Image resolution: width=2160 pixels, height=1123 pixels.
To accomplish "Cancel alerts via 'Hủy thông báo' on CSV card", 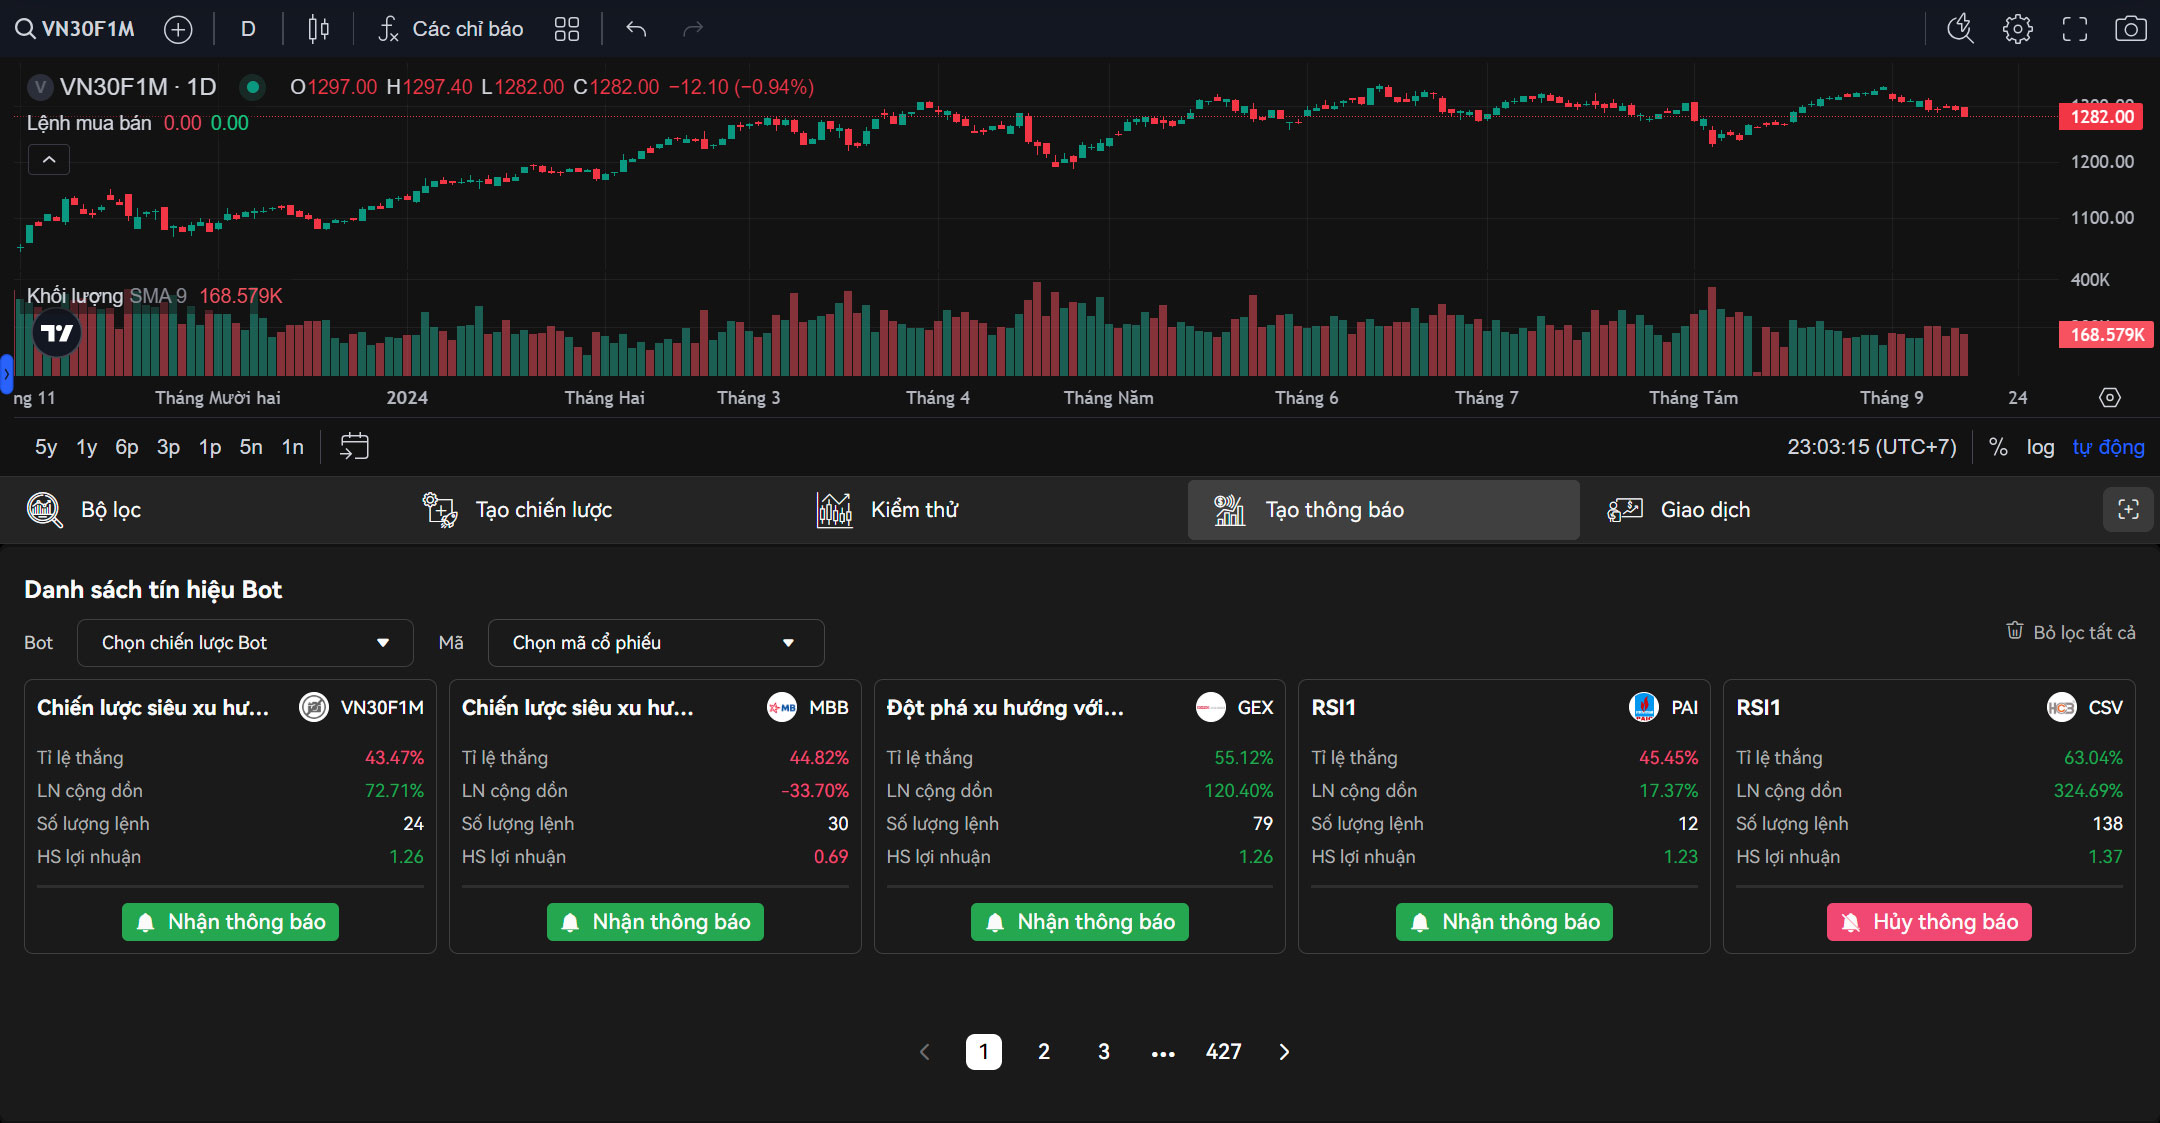I will click(1928, 921).
